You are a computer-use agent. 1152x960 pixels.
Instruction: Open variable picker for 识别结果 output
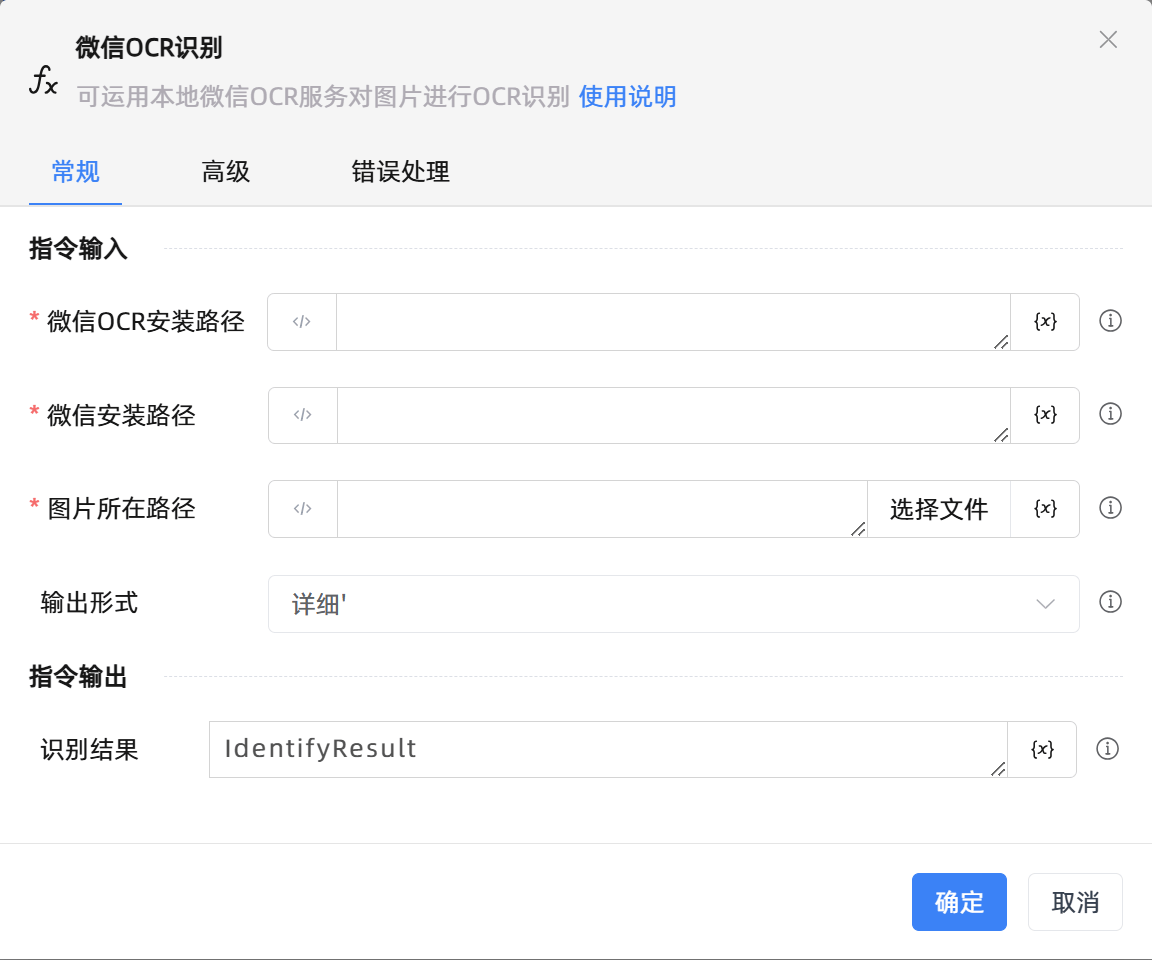point(1042,749)
